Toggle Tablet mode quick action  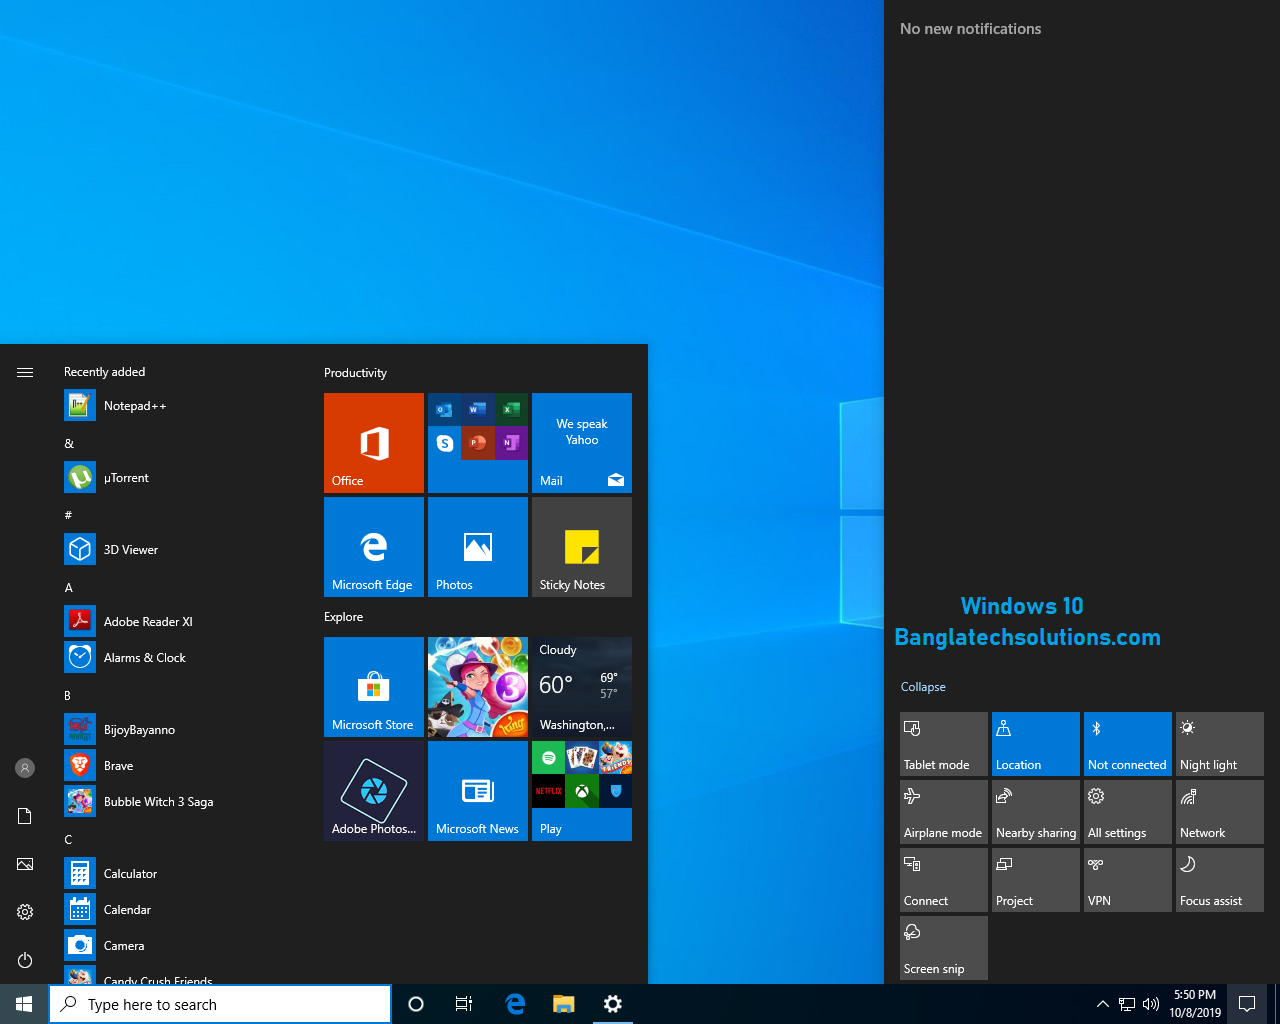pos(944,744)
